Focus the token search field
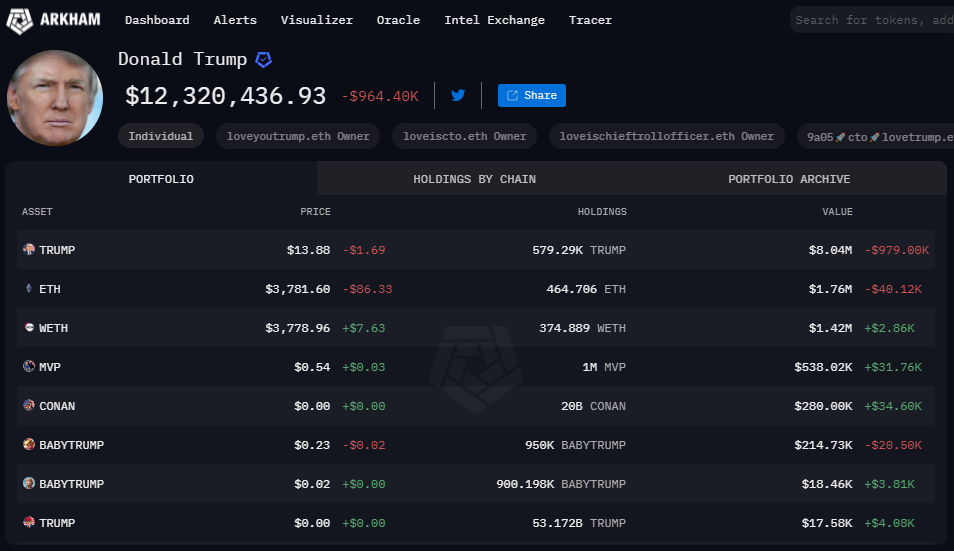954x551 pixels. [x=872, y=20]
